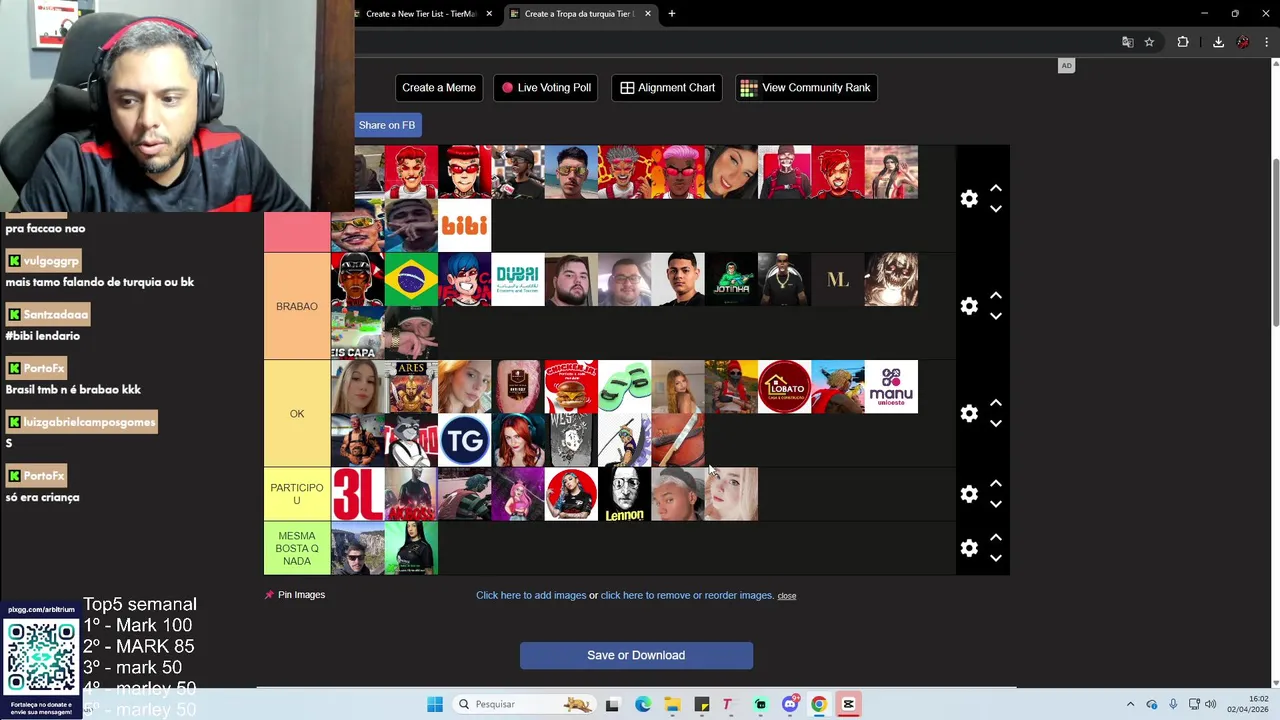
Task: Click the small 'close' link
Action: pos(787,596)
